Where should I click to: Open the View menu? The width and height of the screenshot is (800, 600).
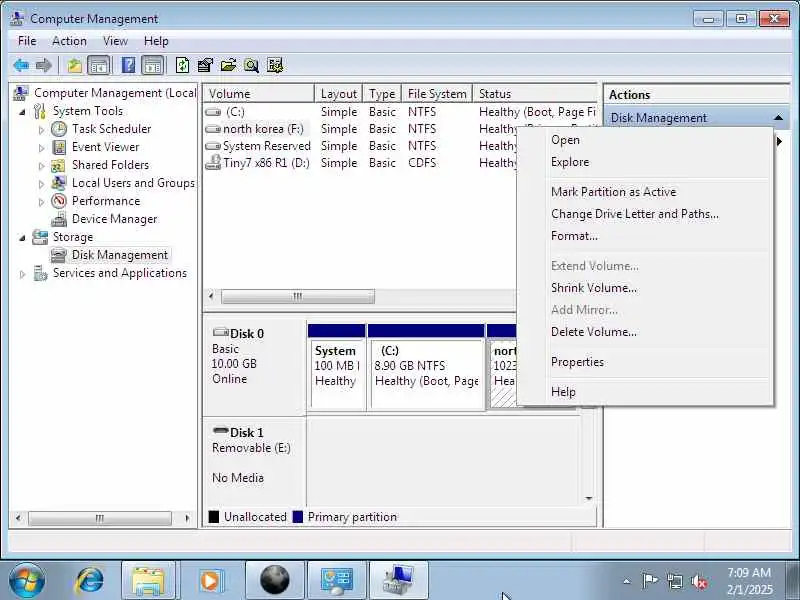pos(115,41)
